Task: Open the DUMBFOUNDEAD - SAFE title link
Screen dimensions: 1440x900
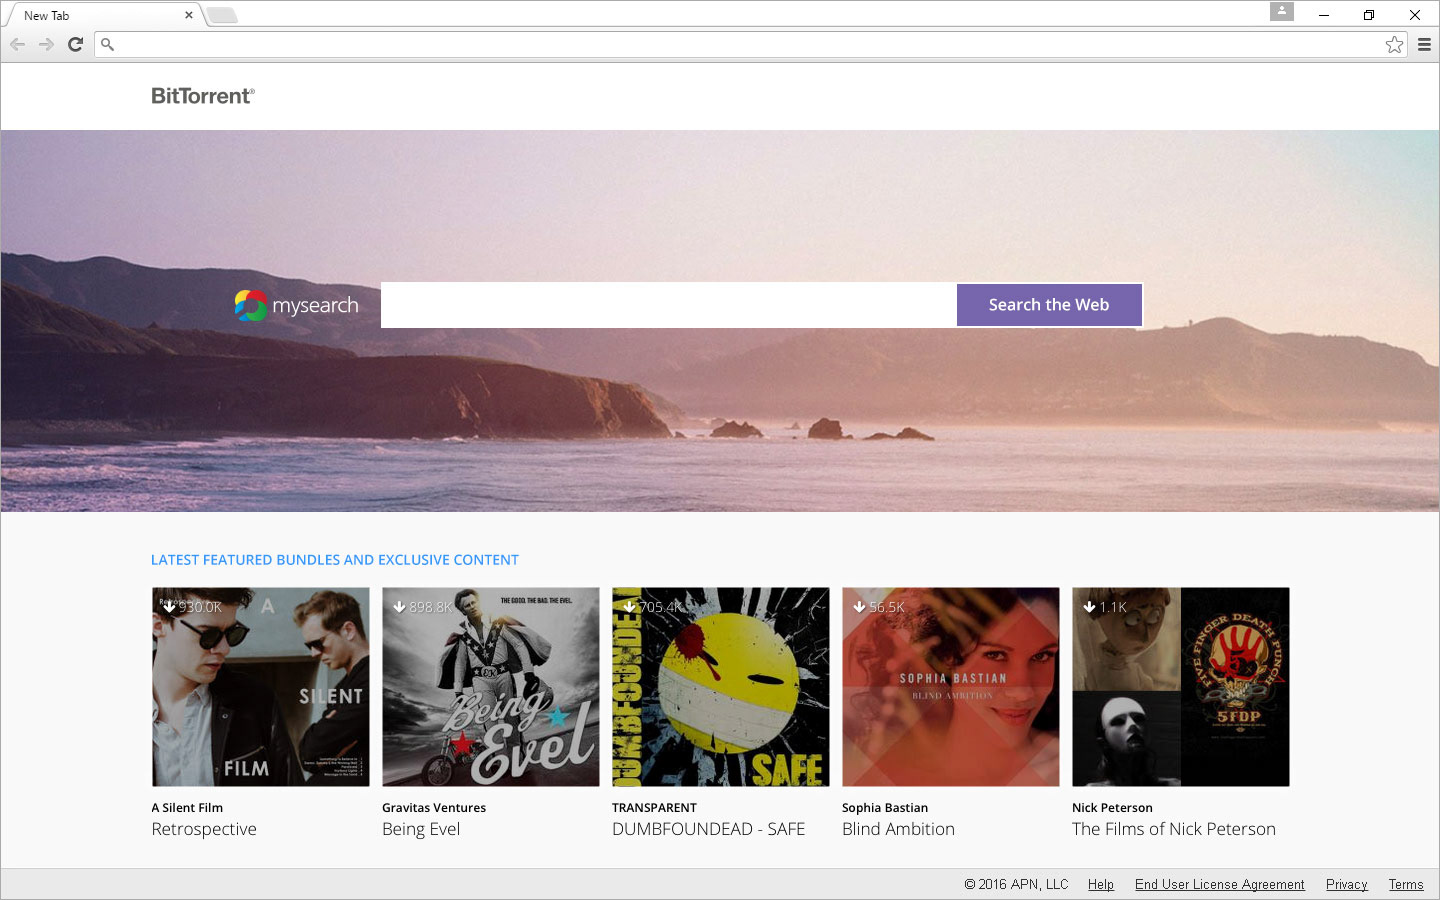Action: (708, 829)
